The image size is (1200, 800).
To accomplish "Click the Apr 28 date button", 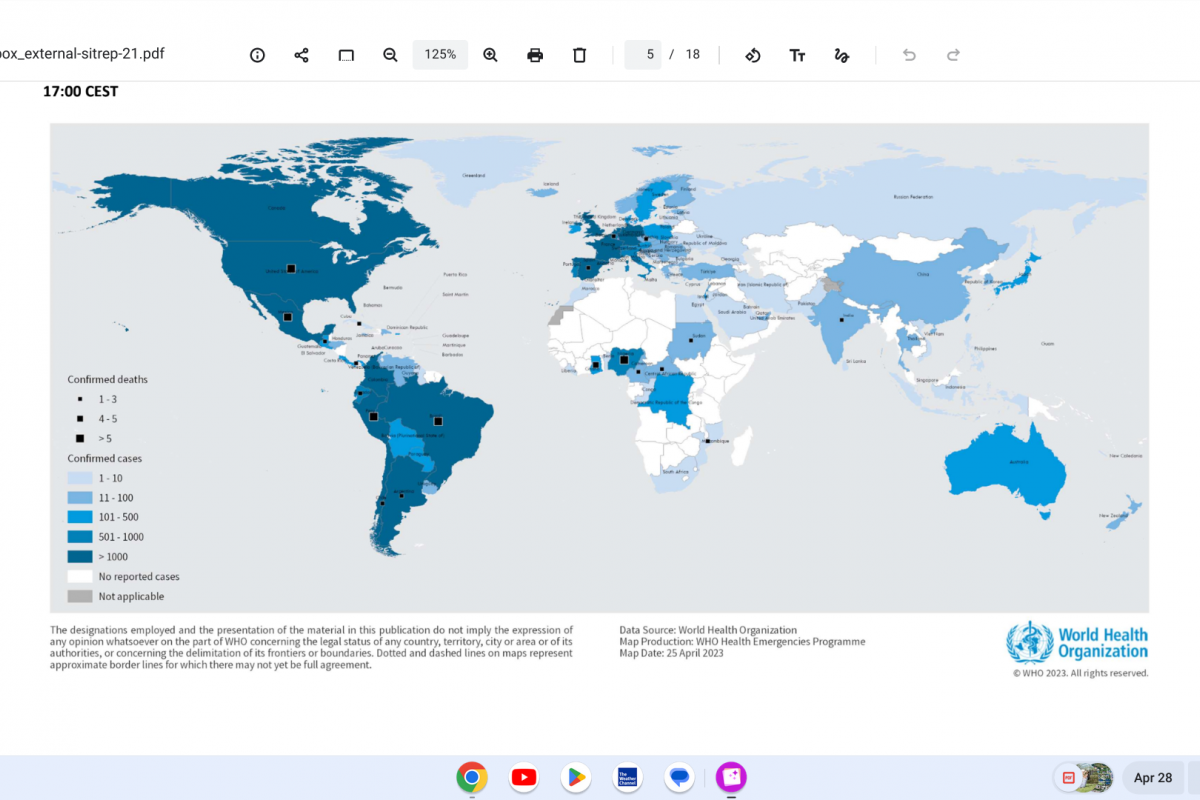I will tap(1153, 777).
